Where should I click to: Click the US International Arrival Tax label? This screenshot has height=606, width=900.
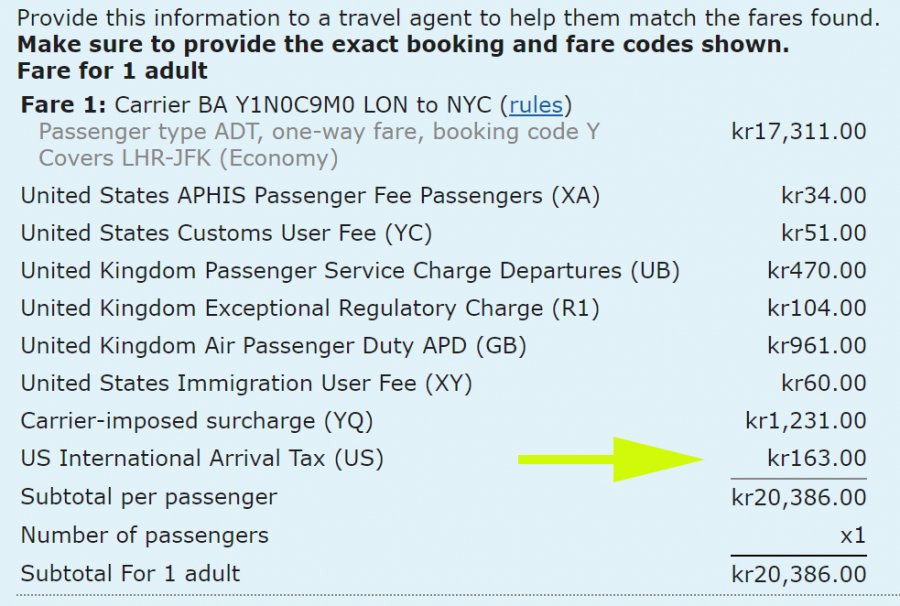click(202, 458)
